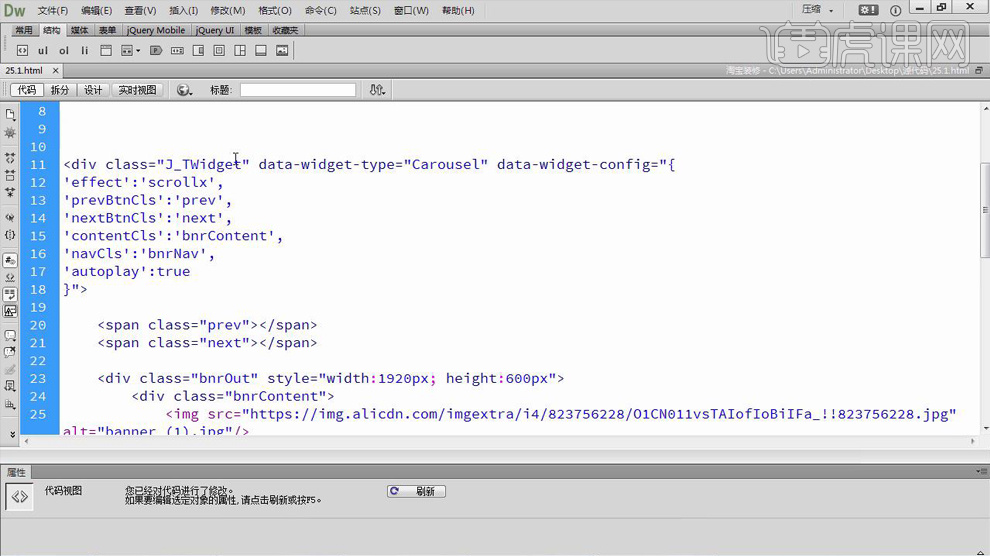Screen dimensions: 990x556
Task: Click the 刷新 refresh button
Action: click(416, 492)
